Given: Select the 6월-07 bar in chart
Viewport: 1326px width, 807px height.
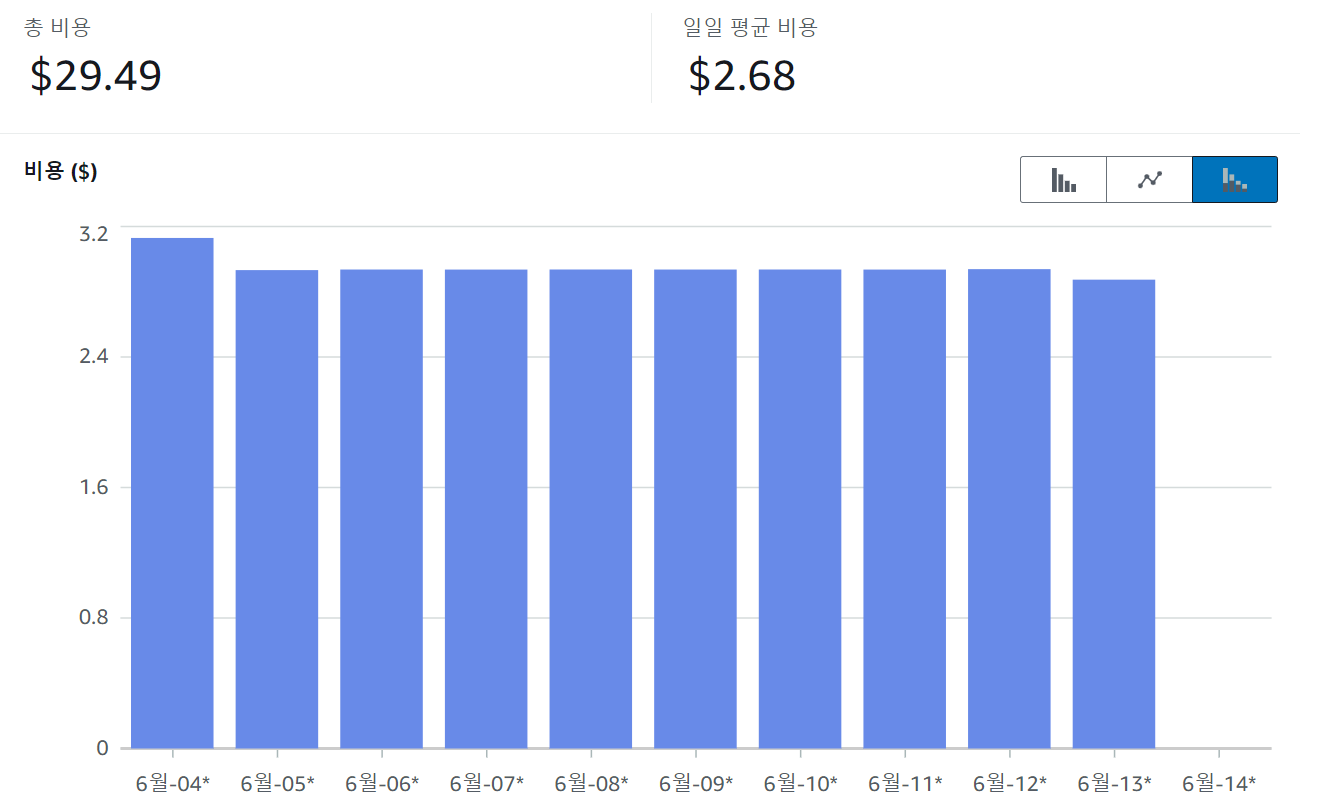Looking at the screenshot, I should click(x=486, y=509).
